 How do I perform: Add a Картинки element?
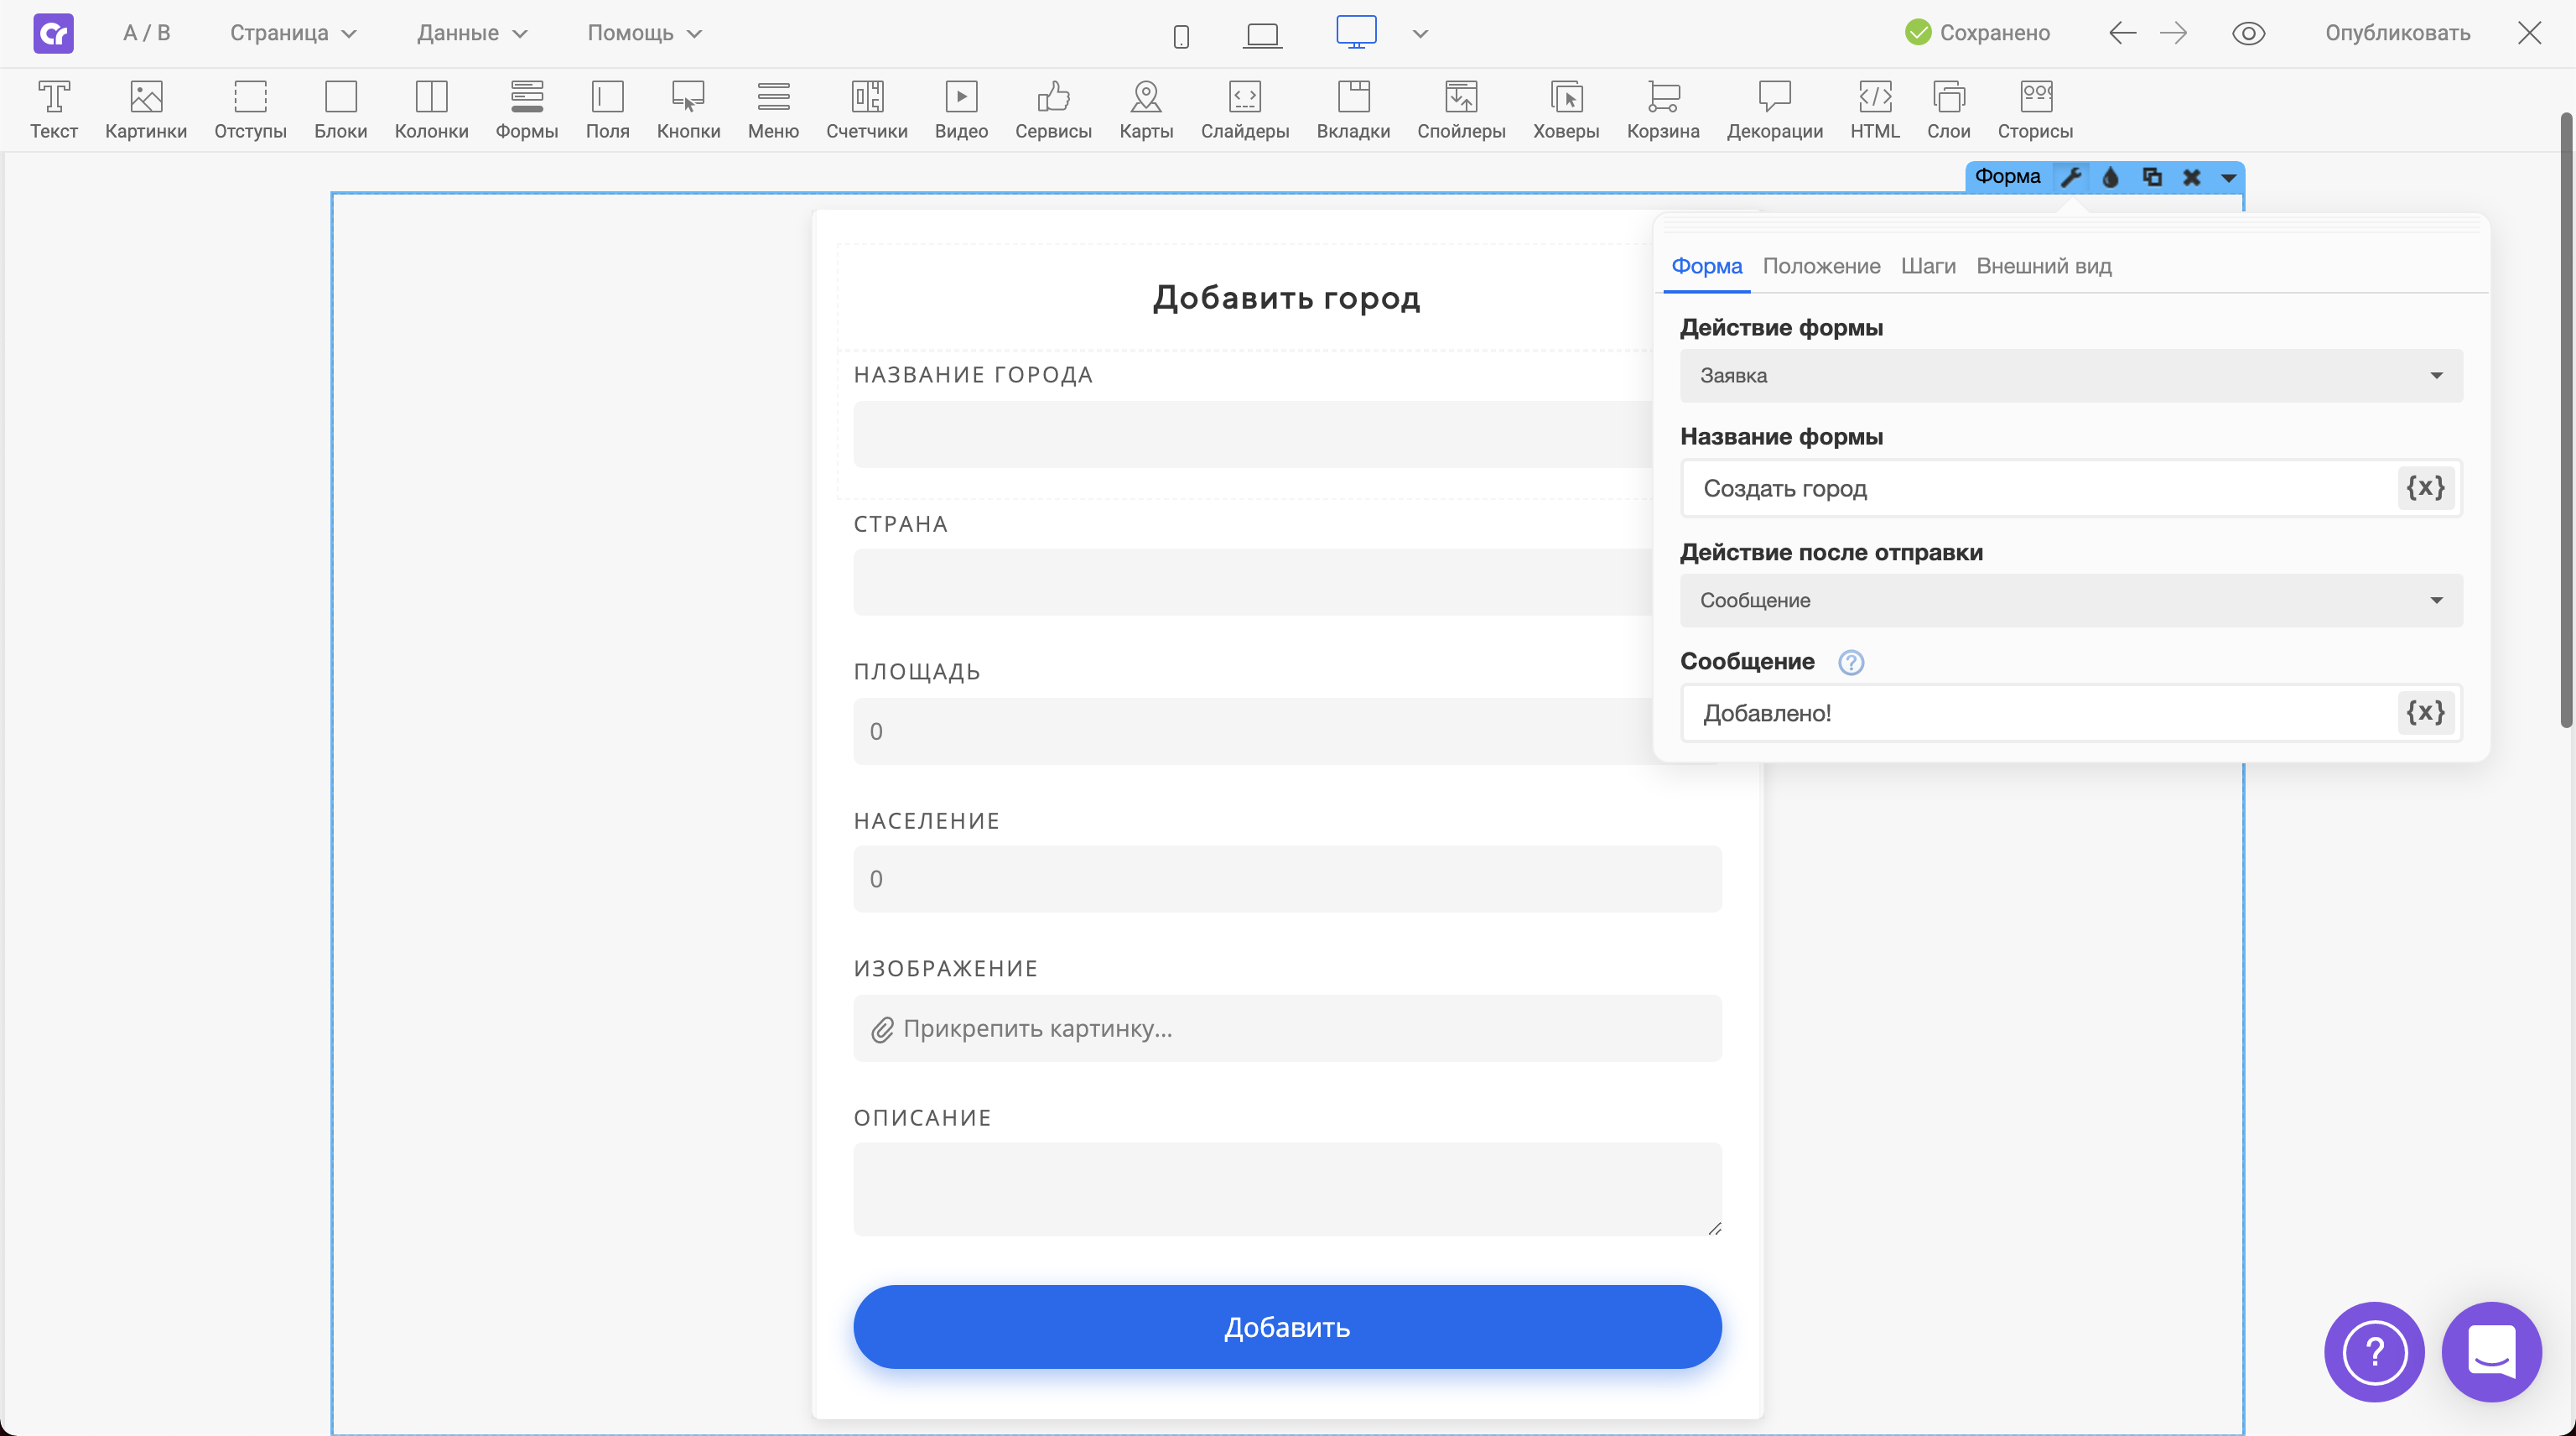click(x=146, y=110)
